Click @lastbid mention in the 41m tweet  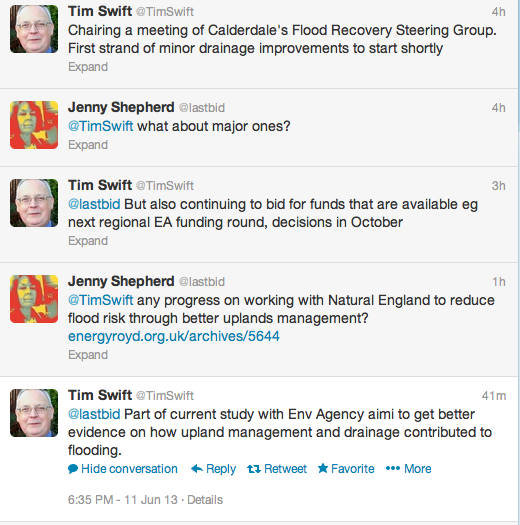(x=94, y=415)
